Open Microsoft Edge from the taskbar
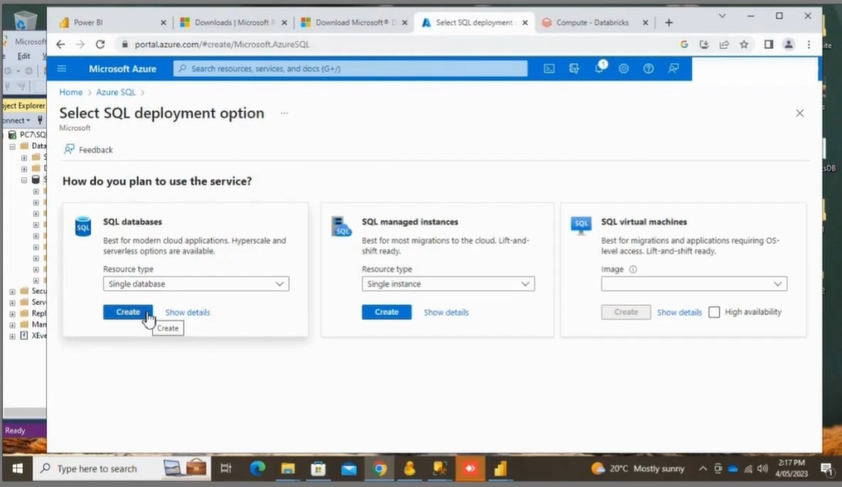 coord(257,469)
